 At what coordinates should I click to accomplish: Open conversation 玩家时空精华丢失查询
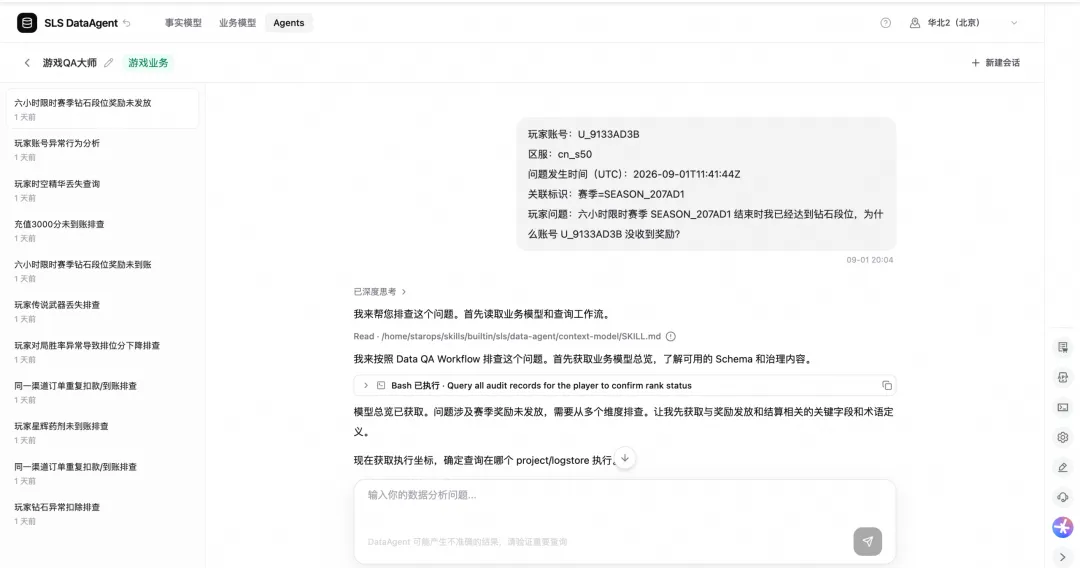tap(103, 190)
